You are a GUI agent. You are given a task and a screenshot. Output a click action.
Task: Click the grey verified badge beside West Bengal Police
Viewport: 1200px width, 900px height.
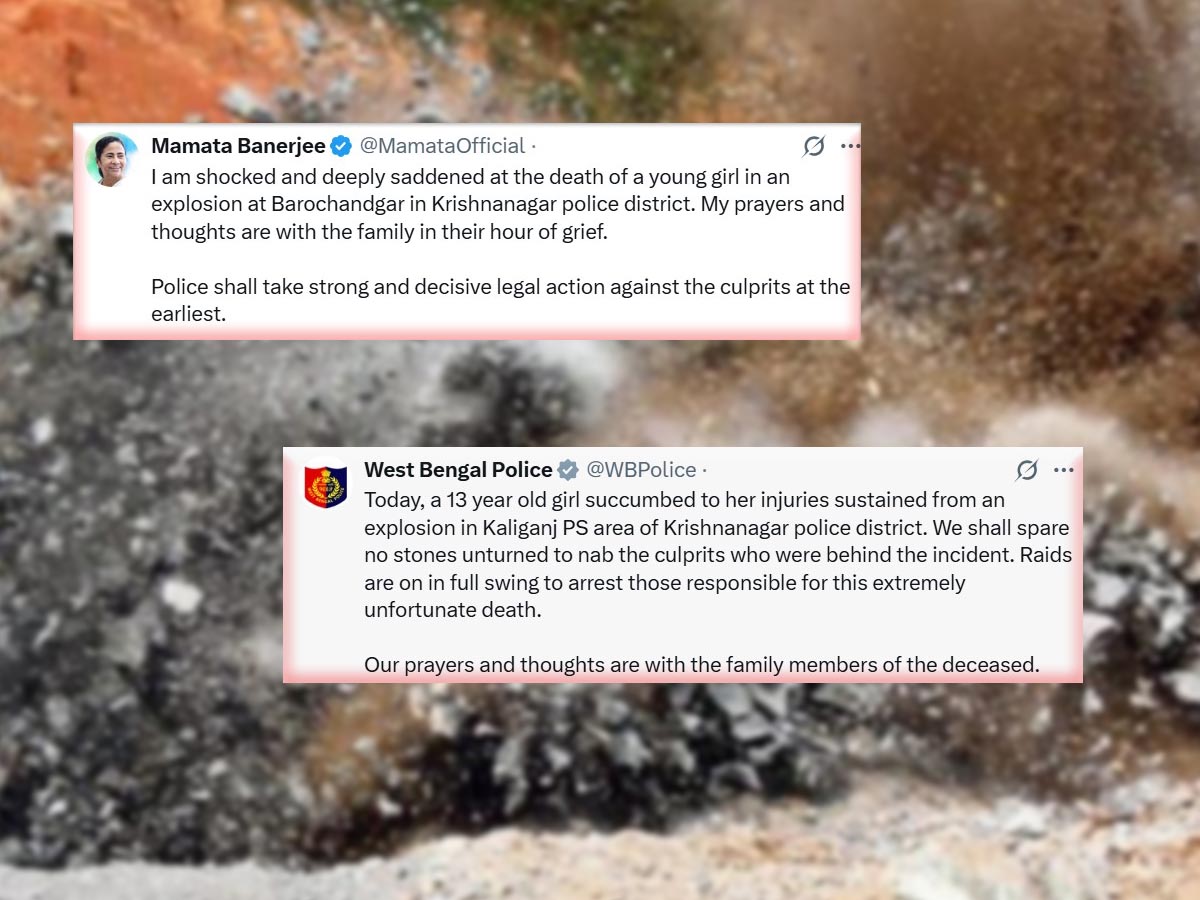point(568,470)
